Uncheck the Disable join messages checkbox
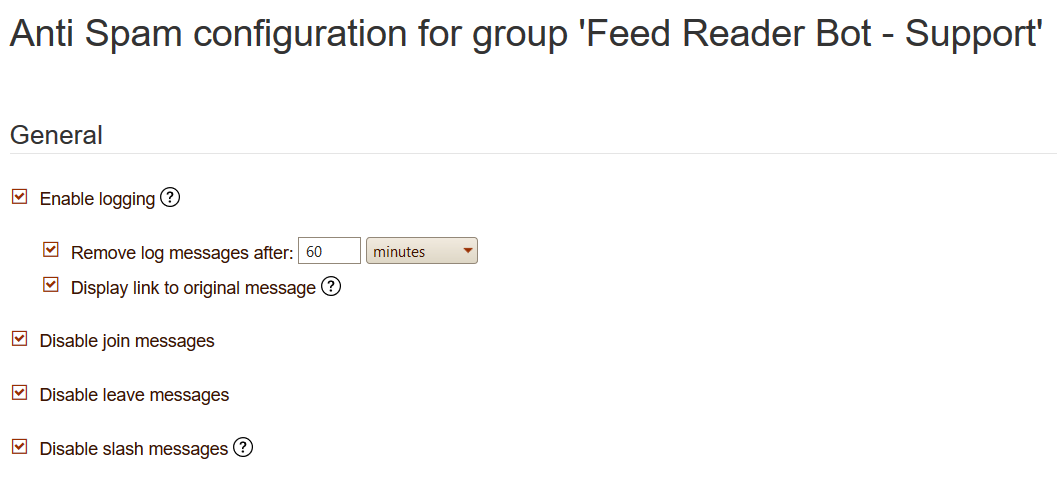This screenshot has height=485, width=1057. [x=19, y=339]
